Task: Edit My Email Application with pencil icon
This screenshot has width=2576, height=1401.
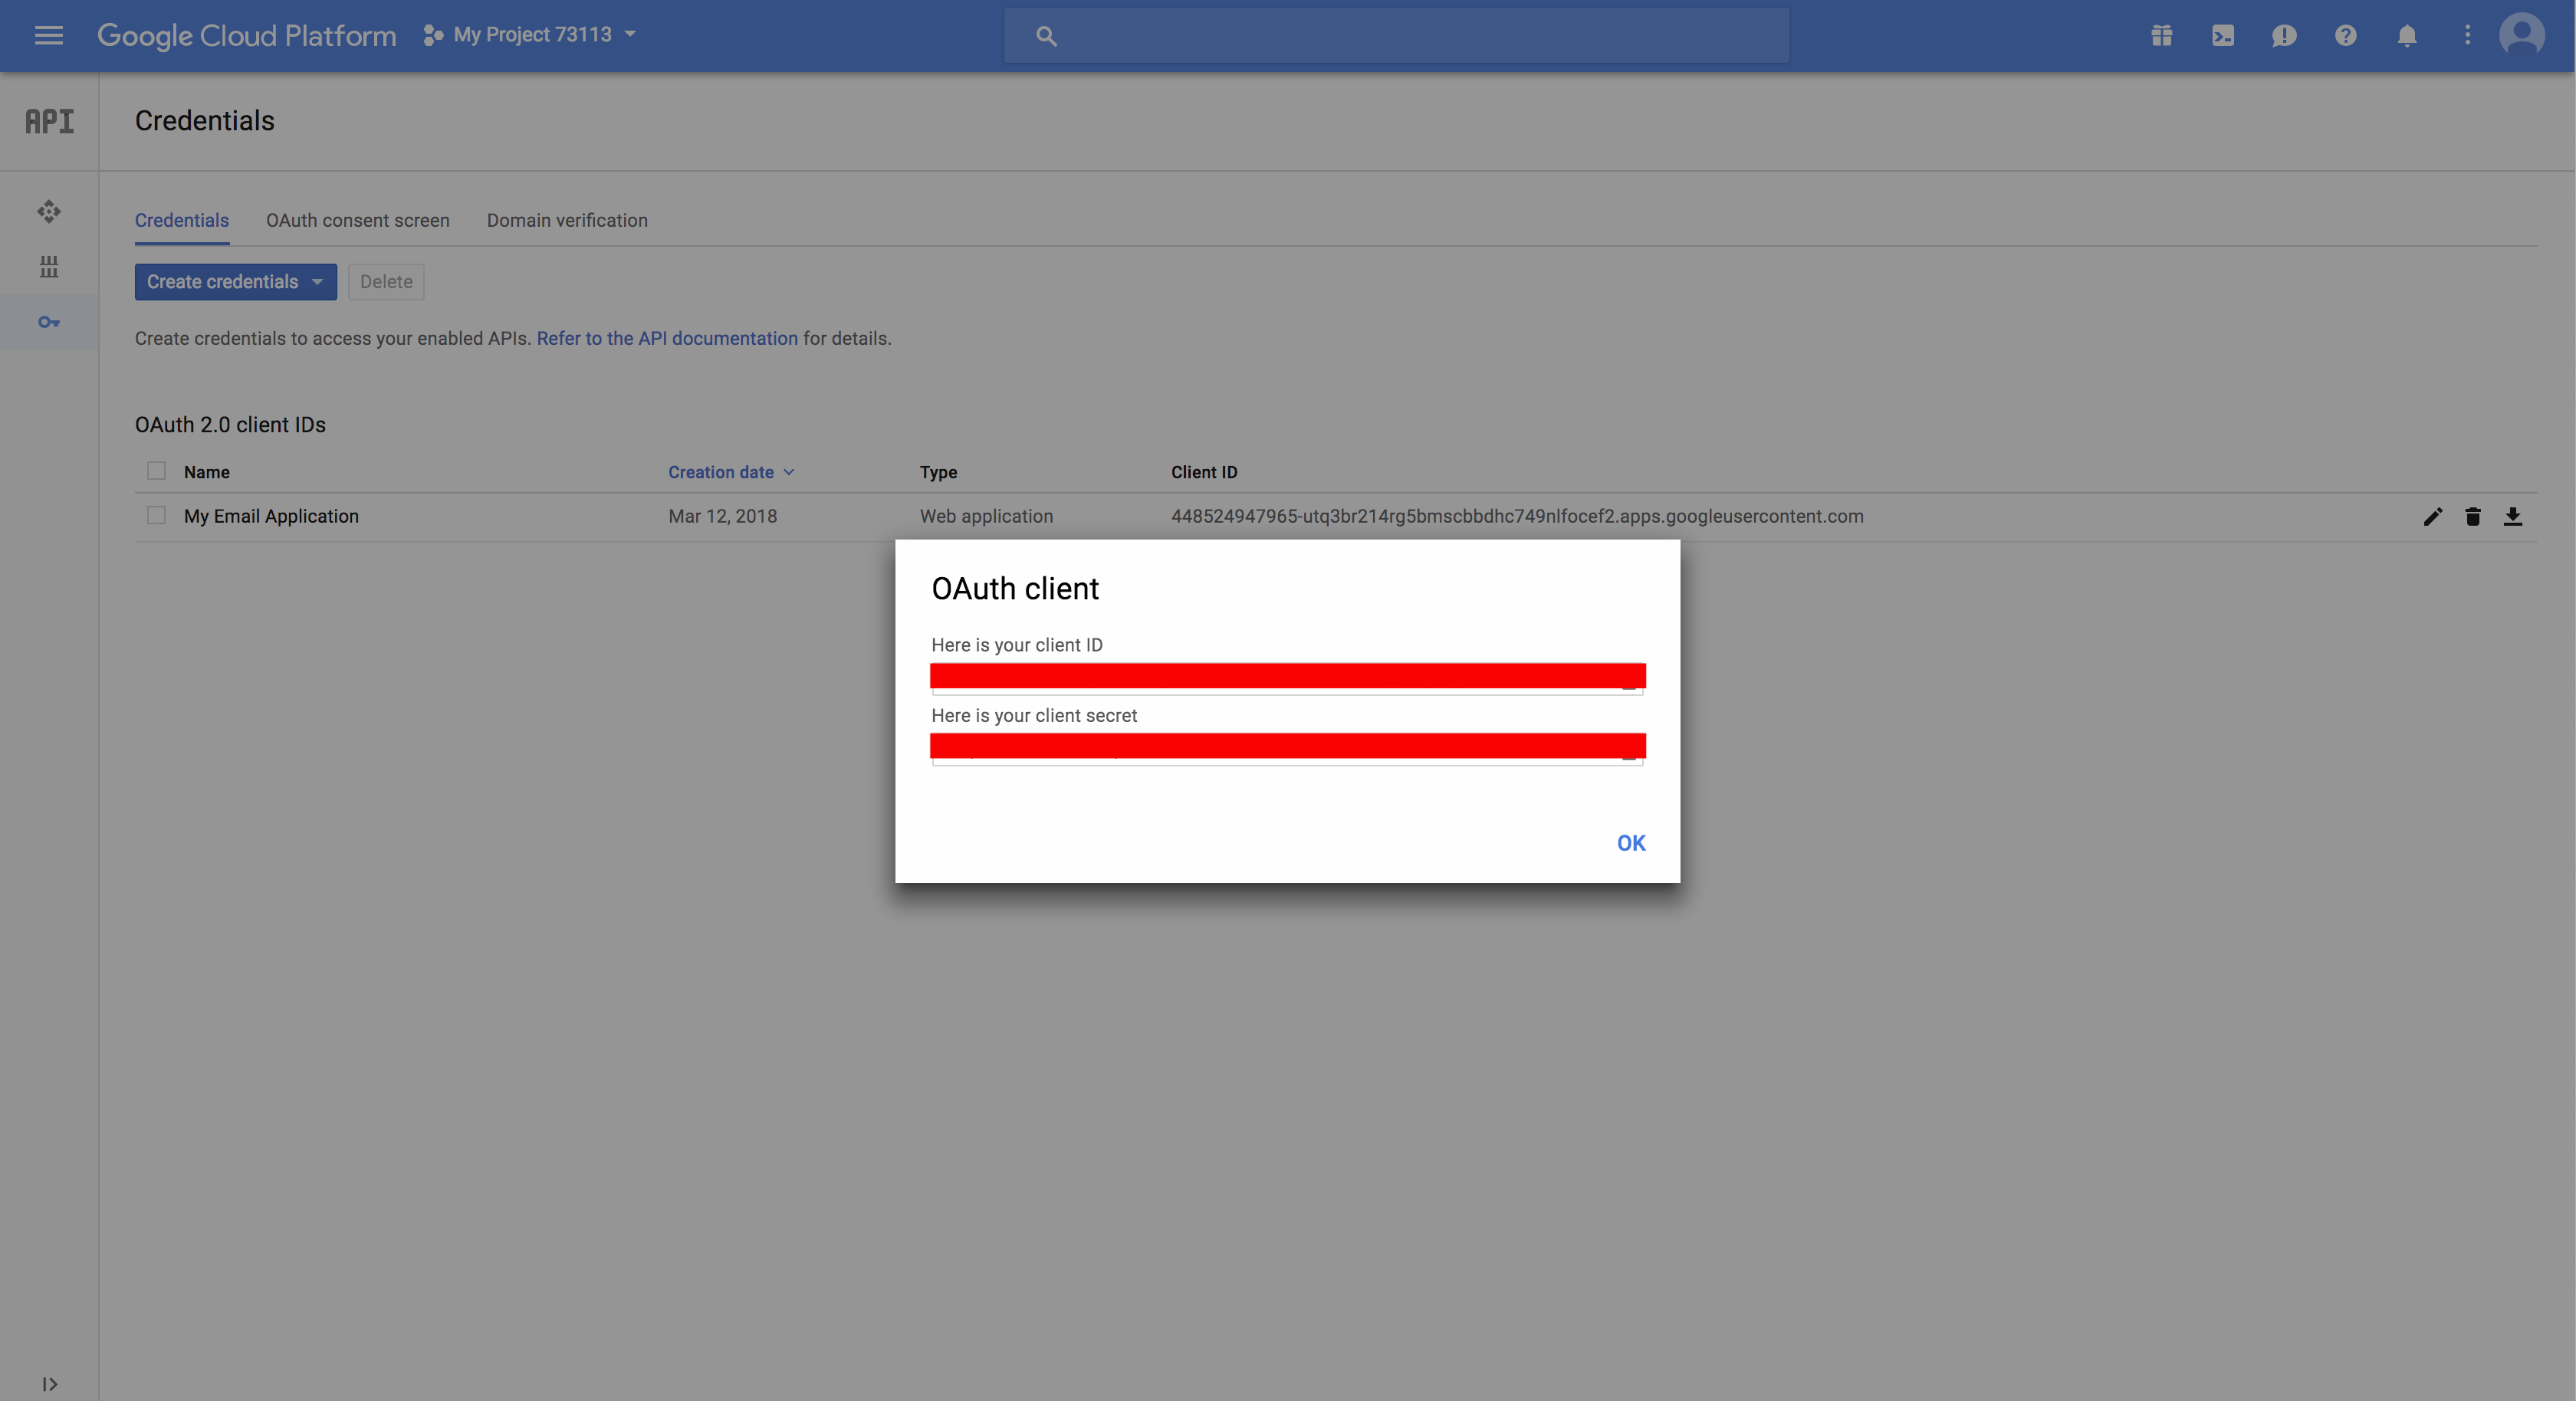Action: pyautogui.click(x=2432, y=517)
